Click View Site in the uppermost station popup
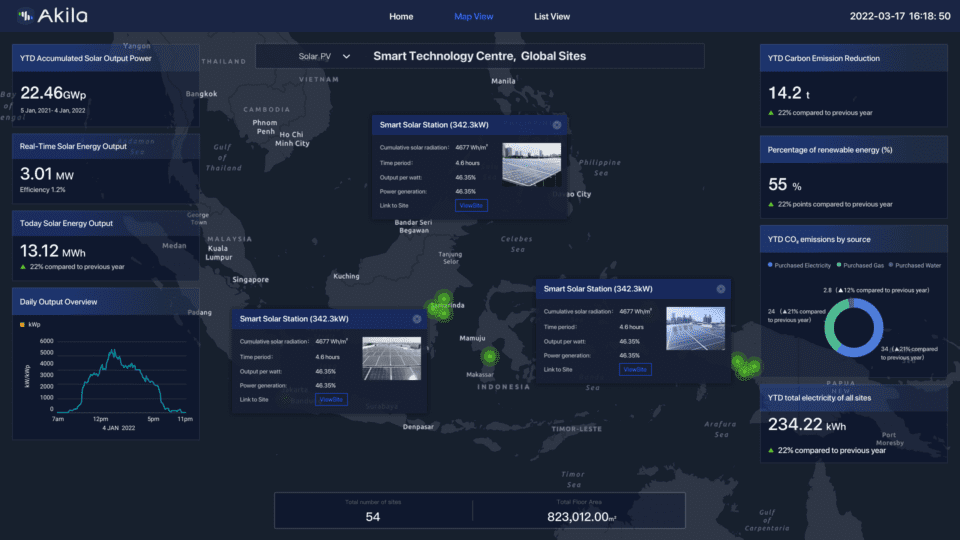The width and height of the screenshot is (960, 540). tap(470, 205)
